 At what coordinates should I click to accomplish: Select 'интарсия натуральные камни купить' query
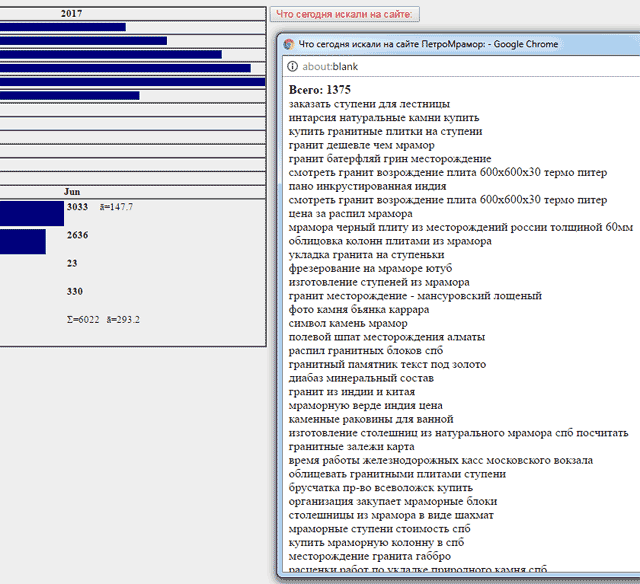coord(384,118)
